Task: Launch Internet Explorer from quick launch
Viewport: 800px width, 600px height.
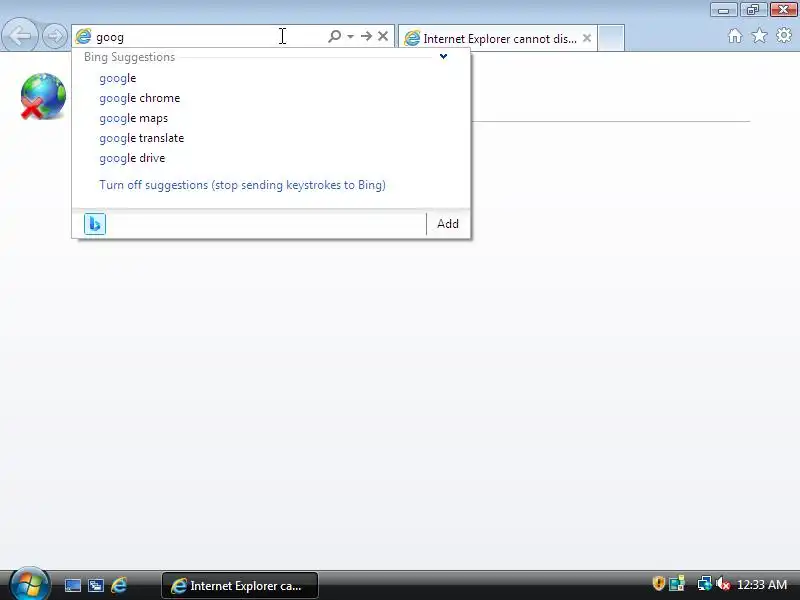Action: pyautogui.click(x=119, y=585)
